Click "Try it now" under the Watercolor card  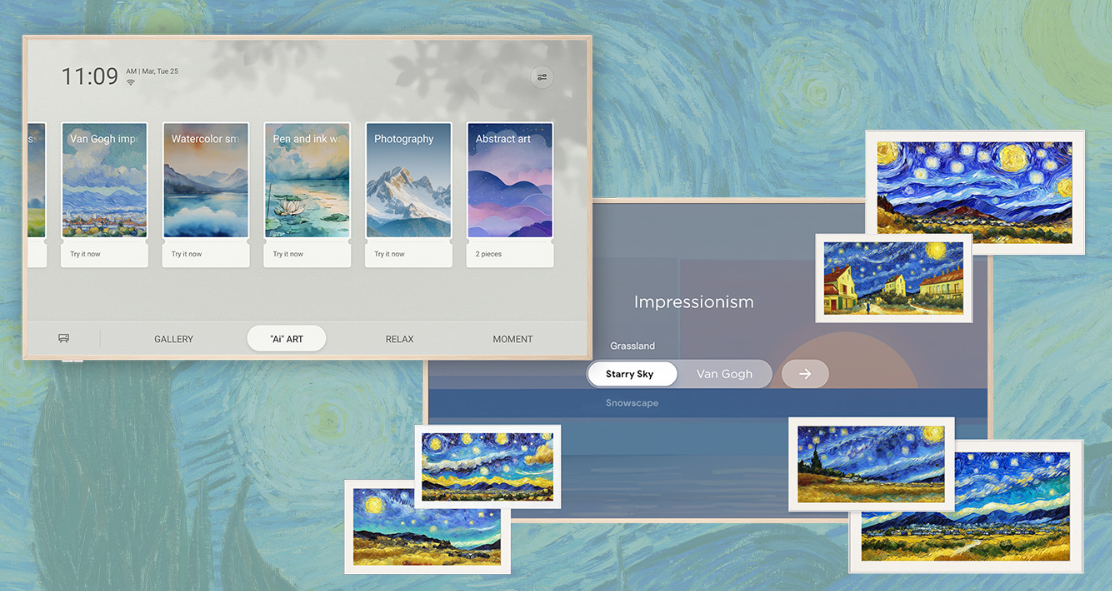(x=187, y=254)
